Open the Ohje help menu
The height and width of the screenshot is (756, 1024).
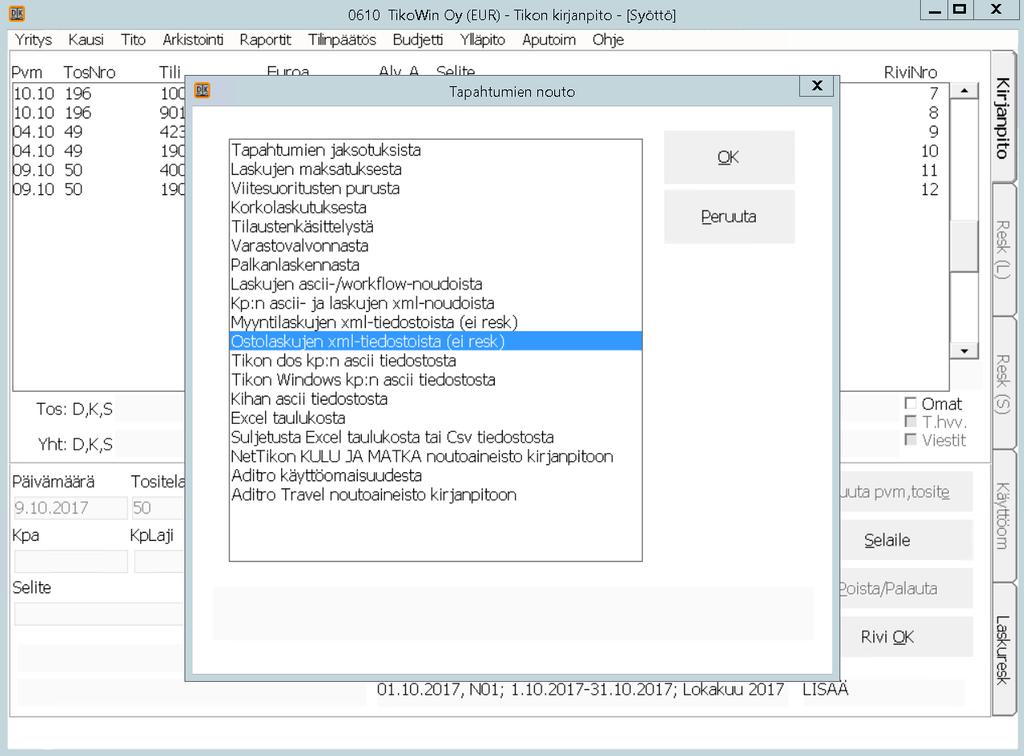click(x=608, y=40)
